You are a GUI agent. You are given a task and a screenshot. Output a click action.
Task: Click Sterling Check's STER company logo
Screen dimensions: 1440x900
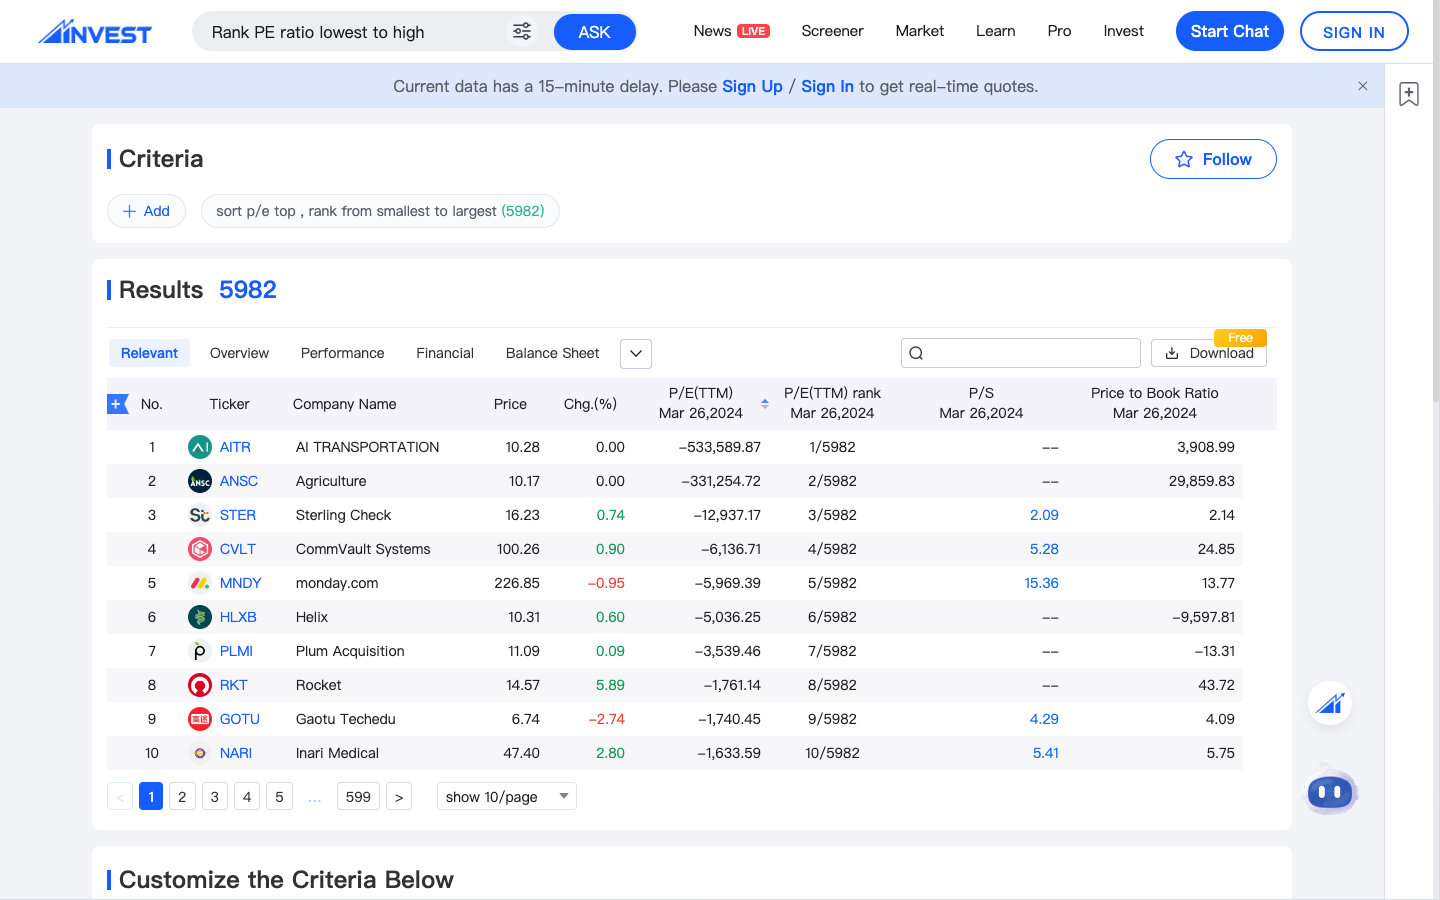(x=199, y=515)
